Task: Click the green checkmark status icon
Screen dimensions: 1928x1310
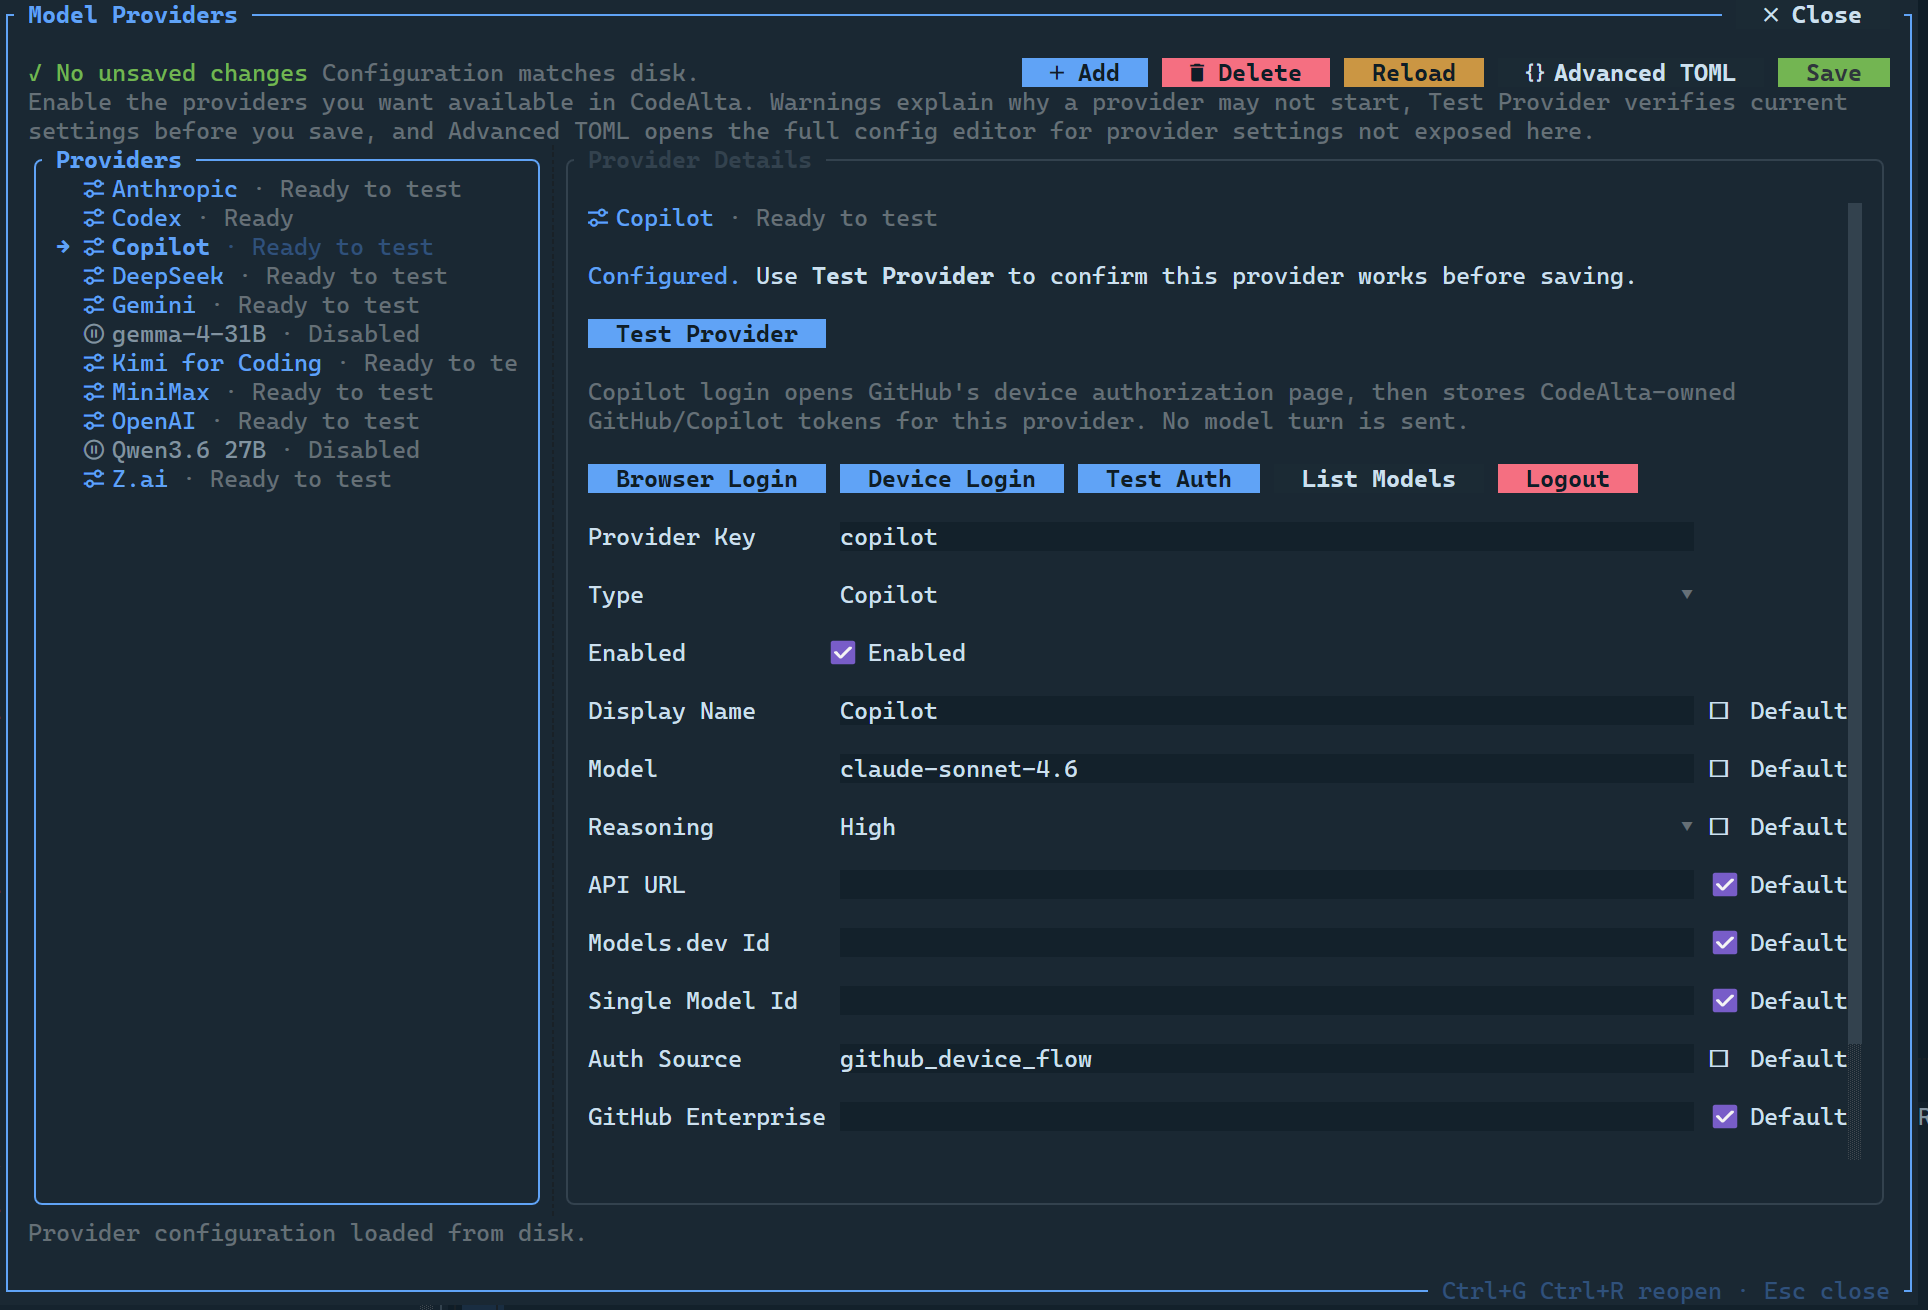Action: 36,73
